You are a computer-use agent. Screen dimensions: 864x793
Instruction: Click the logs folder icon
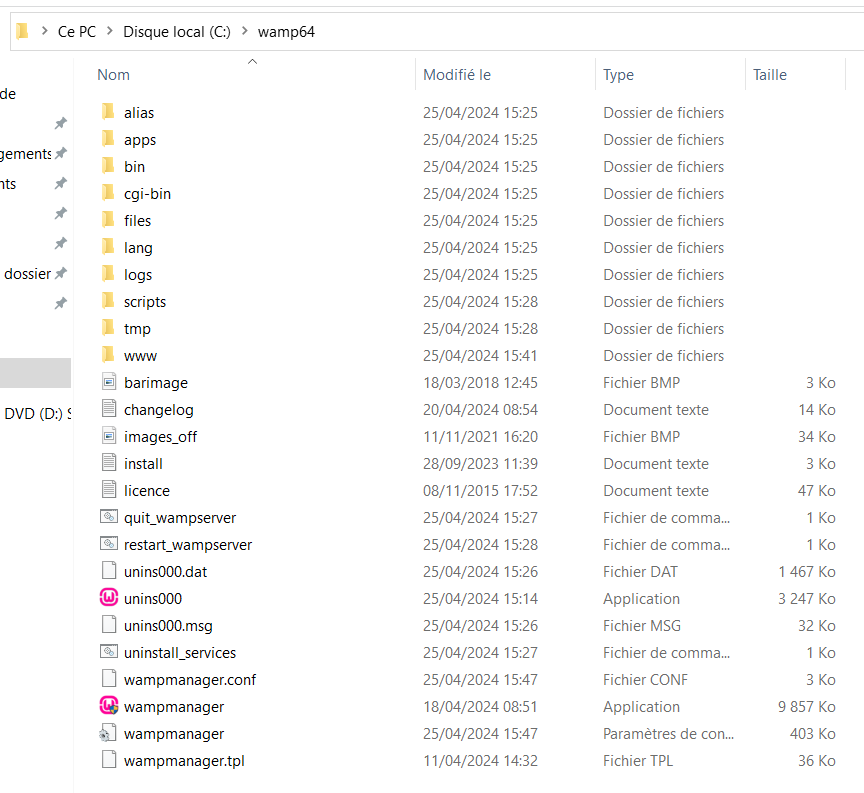pos(109,274)
